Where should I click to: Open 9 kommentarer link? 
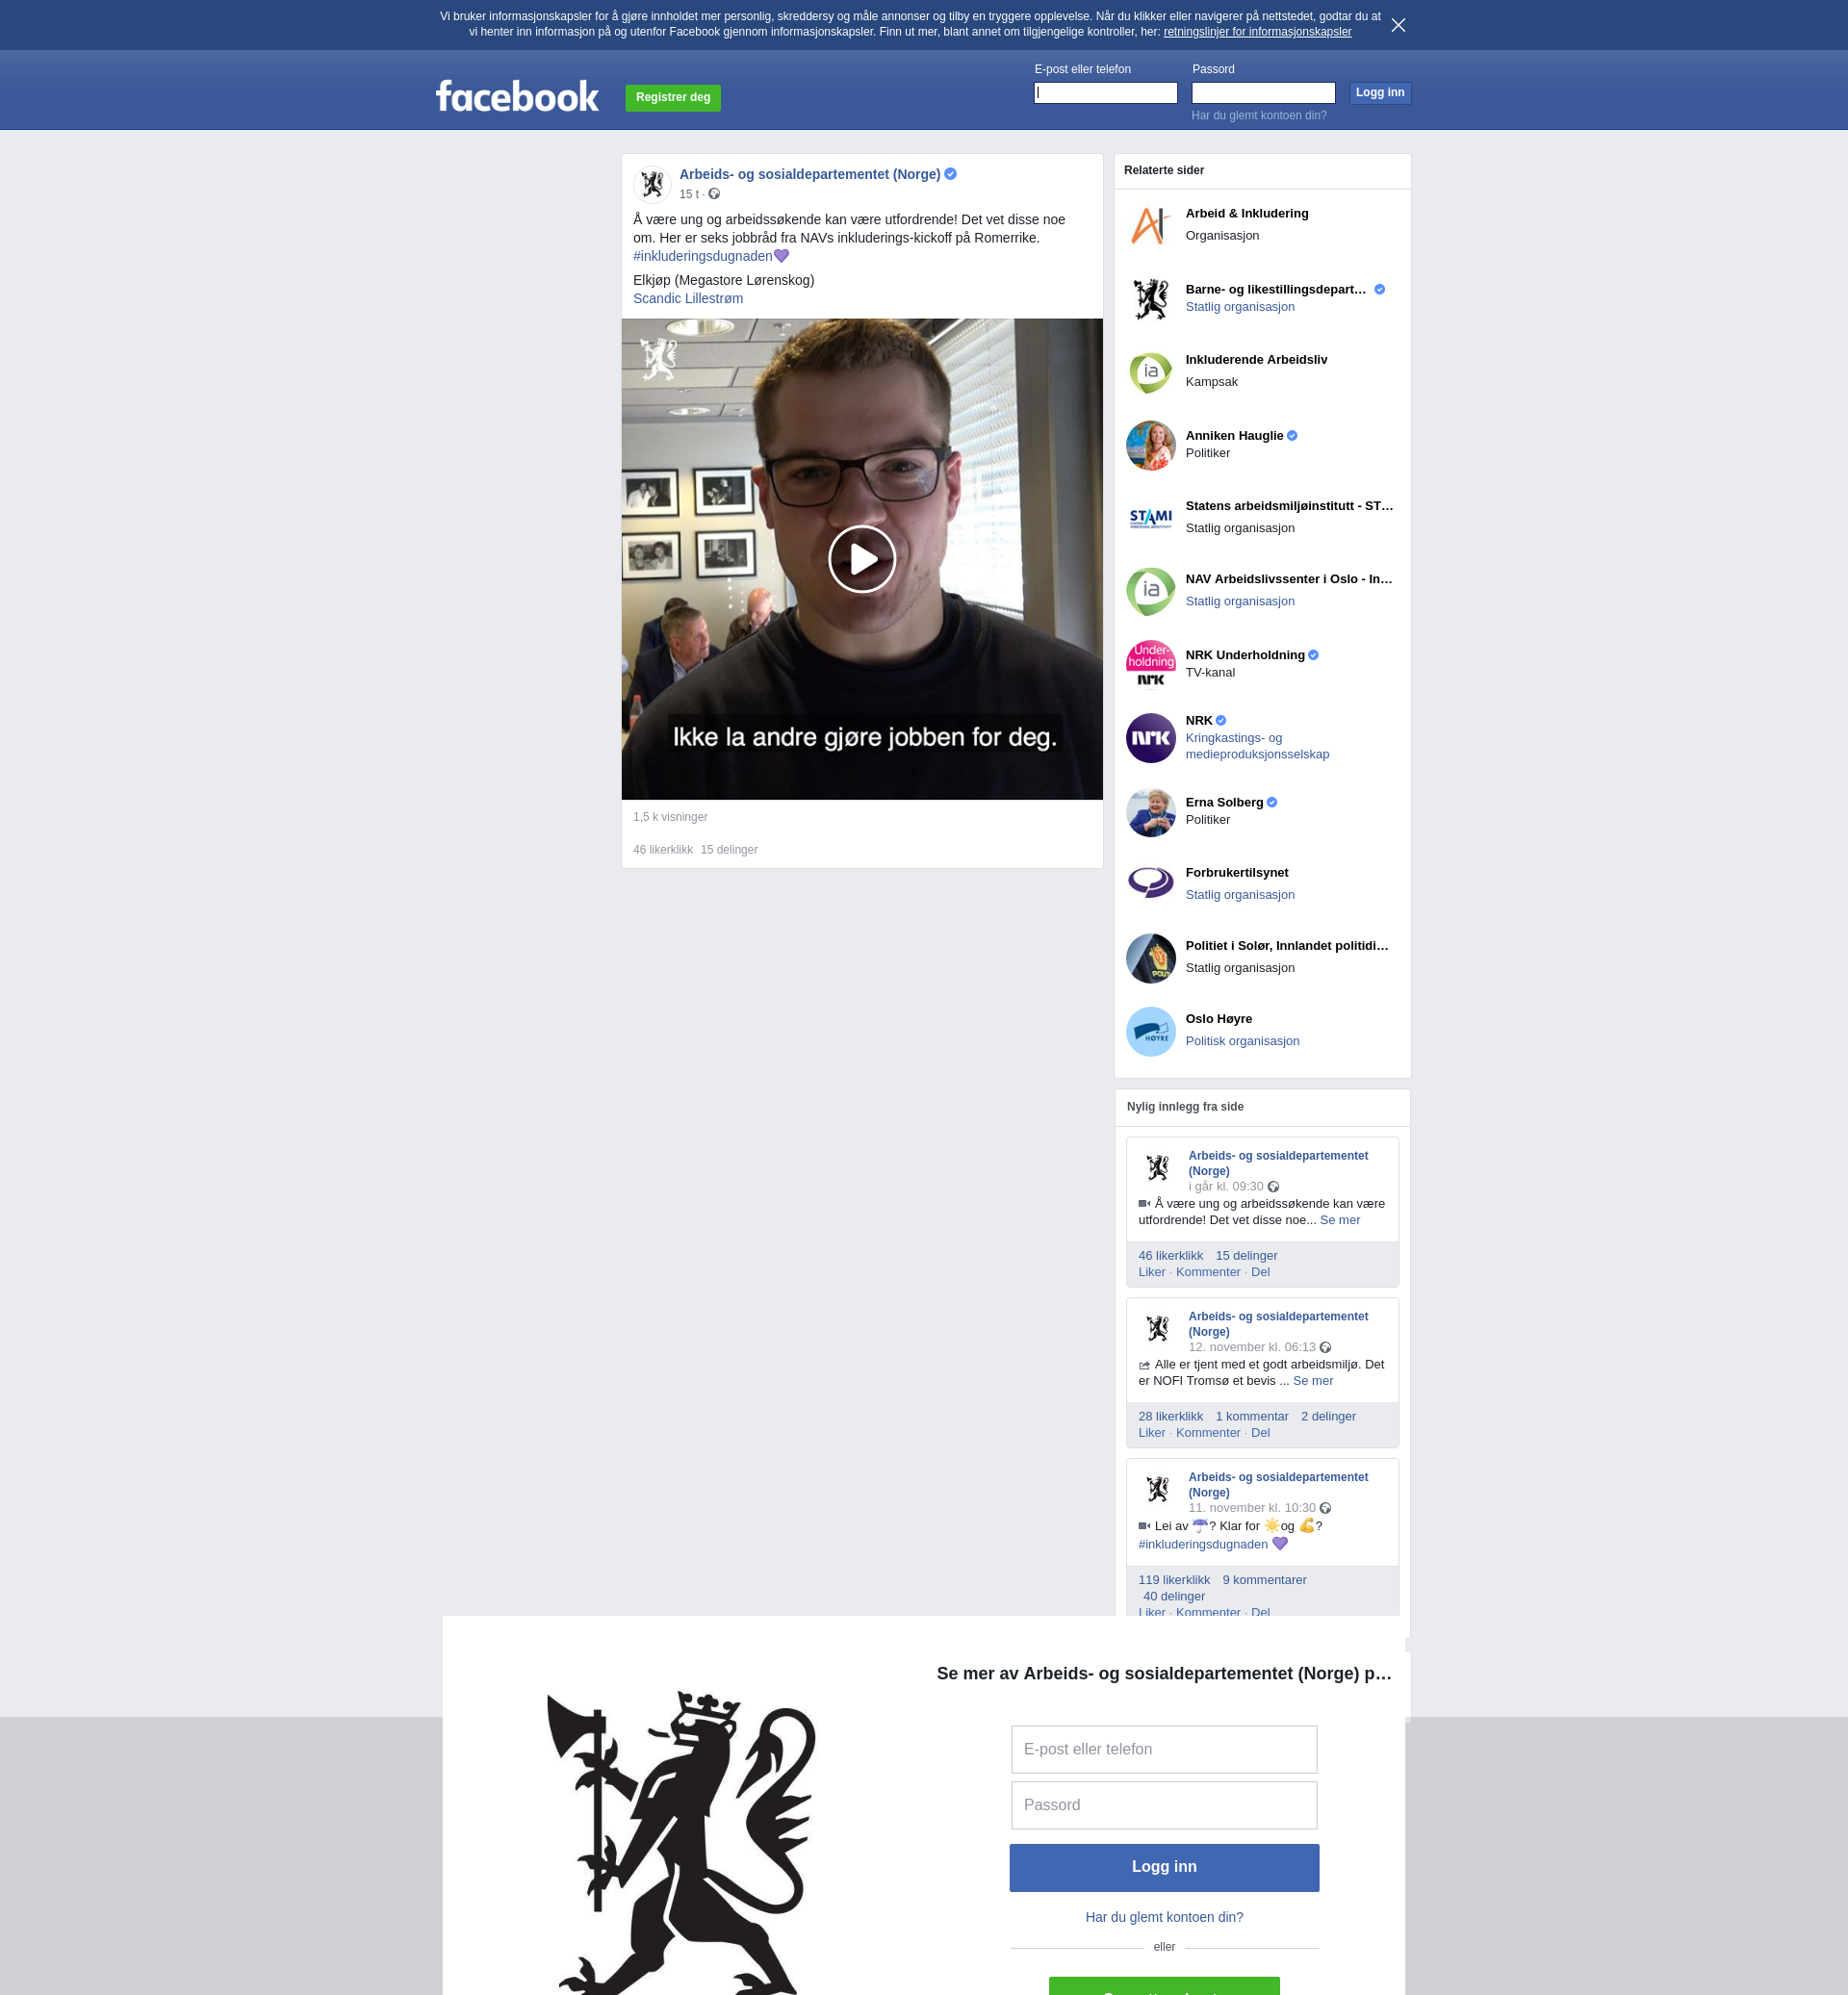pos(1264,1580)
